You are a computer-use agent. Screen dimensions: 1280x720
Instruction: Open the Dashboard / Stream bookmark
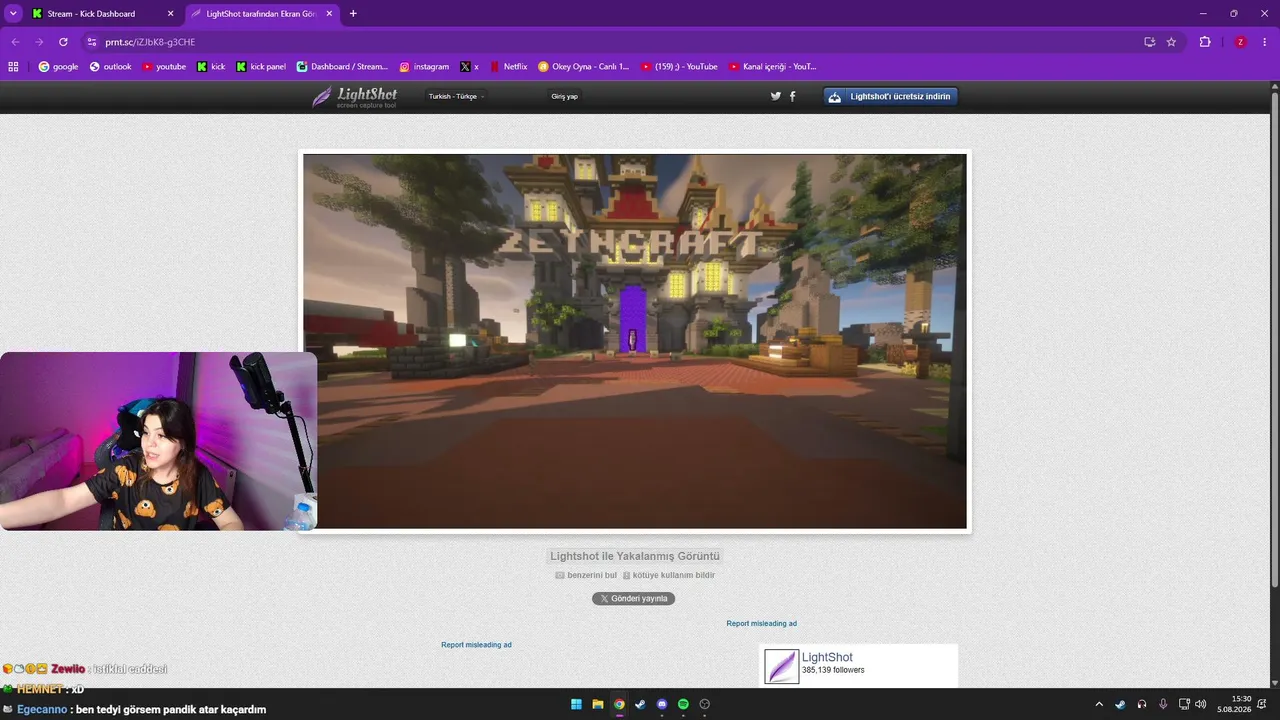(x=342, y=67)
